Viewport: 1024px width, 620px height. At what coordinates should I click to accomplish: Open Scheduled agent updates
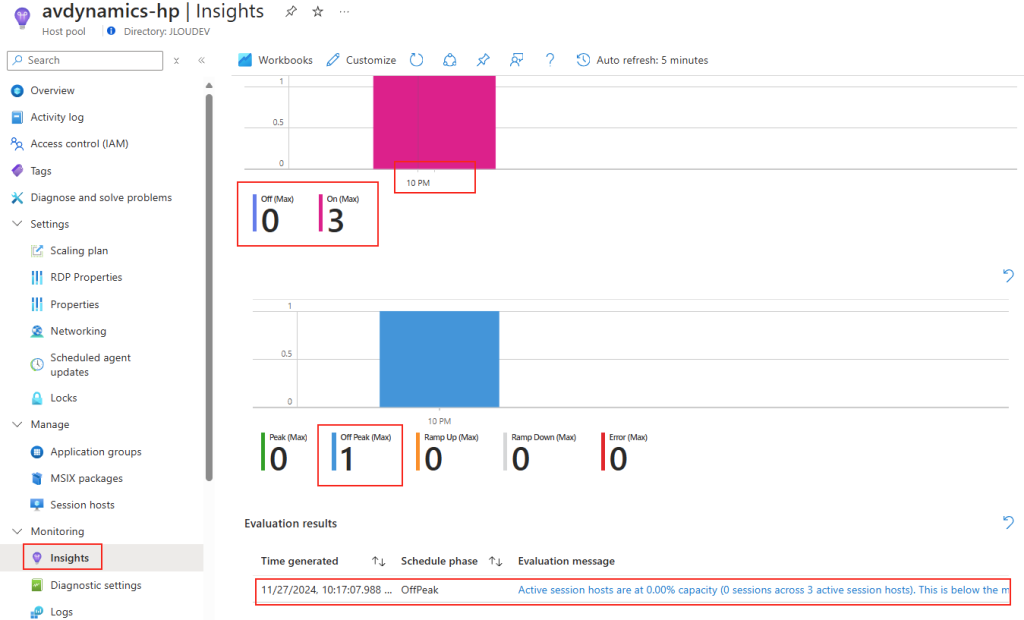point(90,365)
